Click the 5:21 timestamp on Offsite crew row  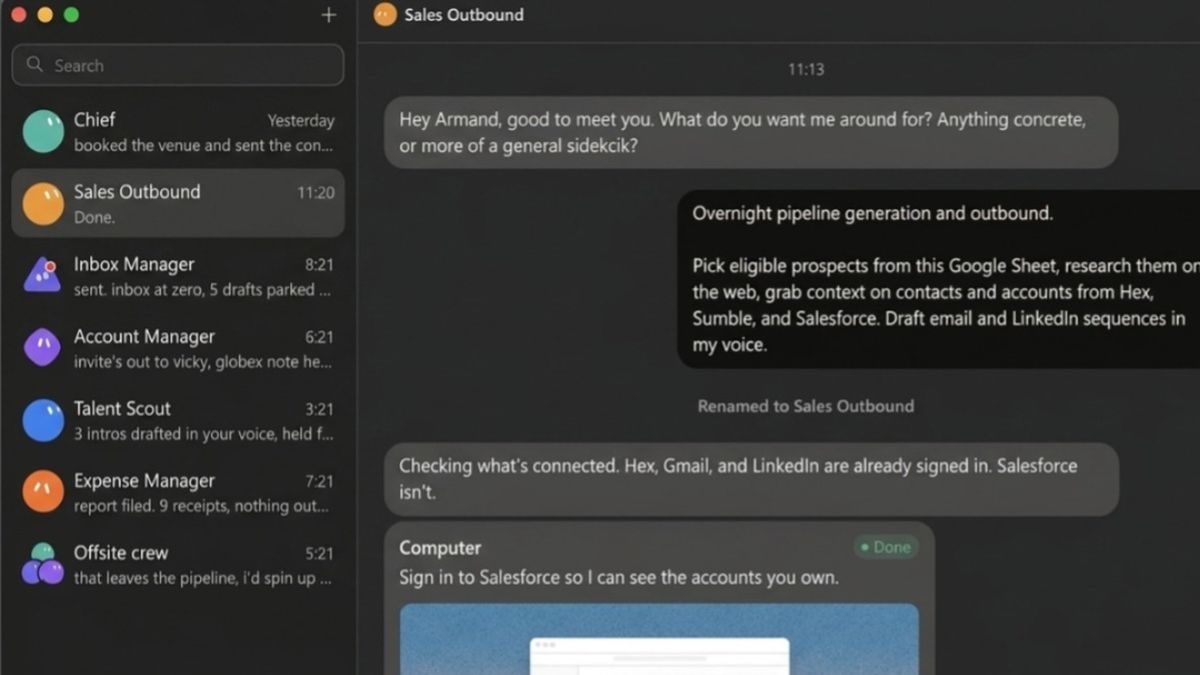pos(320,553)
